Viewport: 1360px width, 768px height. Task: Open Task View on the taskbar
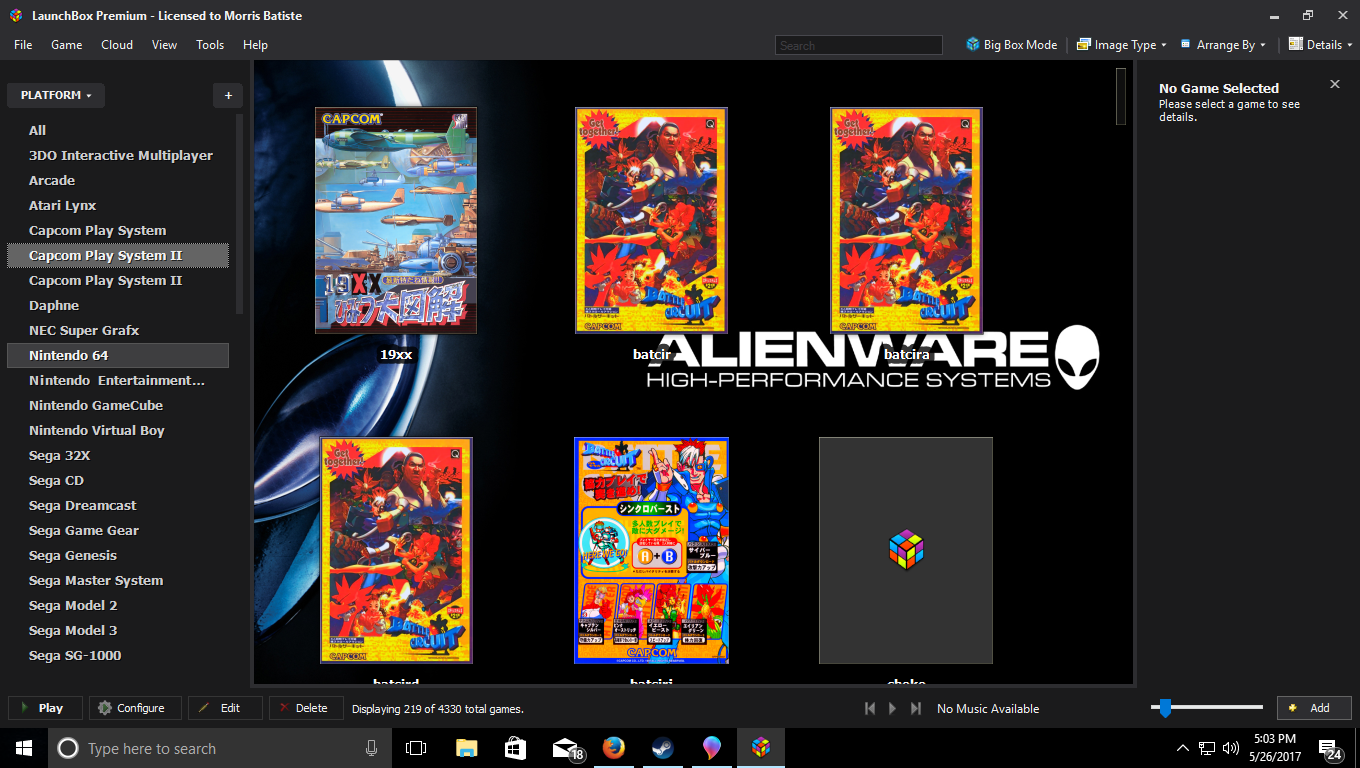[x=416, y=748]
